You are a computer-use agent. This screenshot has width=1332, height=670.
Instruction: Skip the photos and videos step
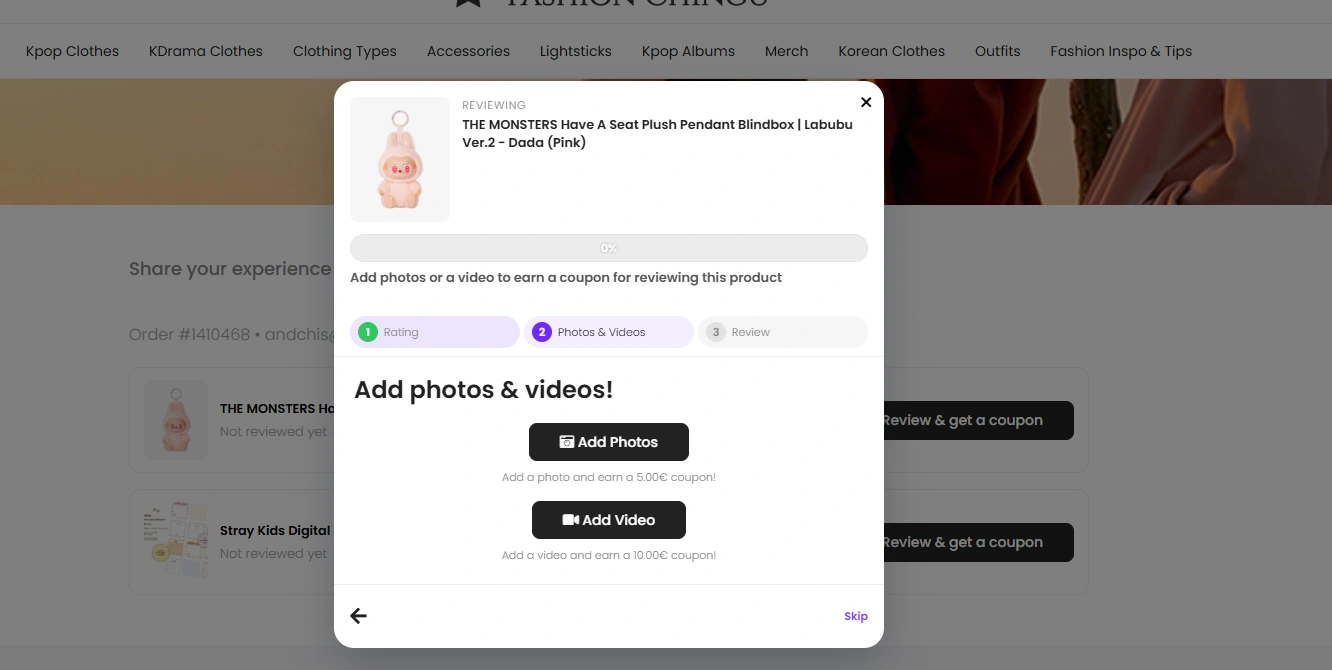coord(855,616)
